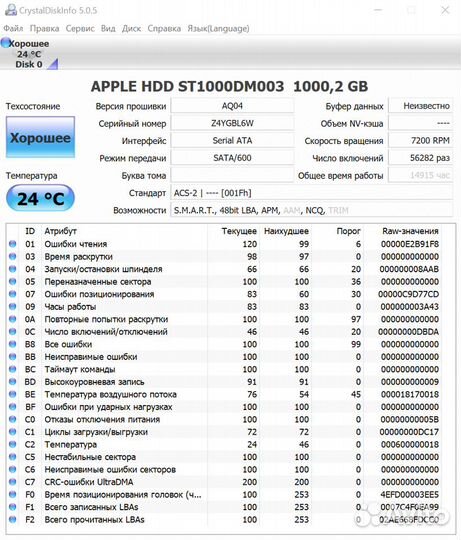Select the 'Часы работы' attribute name
This screenshot has height=540, width=461.
[x=70, y=307]
